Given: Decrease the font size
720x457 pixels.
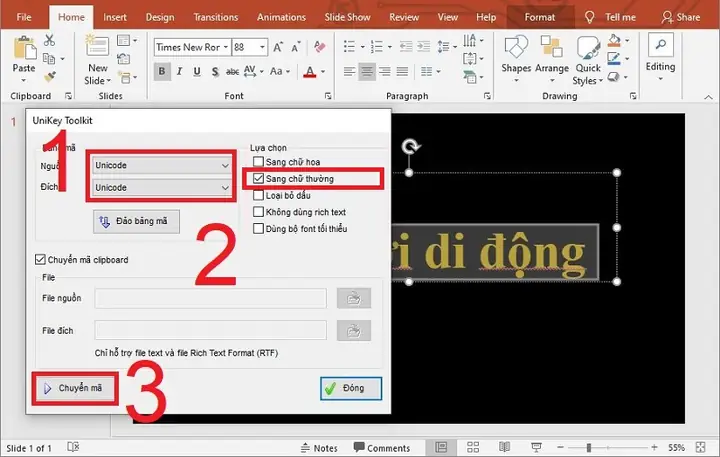Looking at the screenshot, I should click(295, 47).
